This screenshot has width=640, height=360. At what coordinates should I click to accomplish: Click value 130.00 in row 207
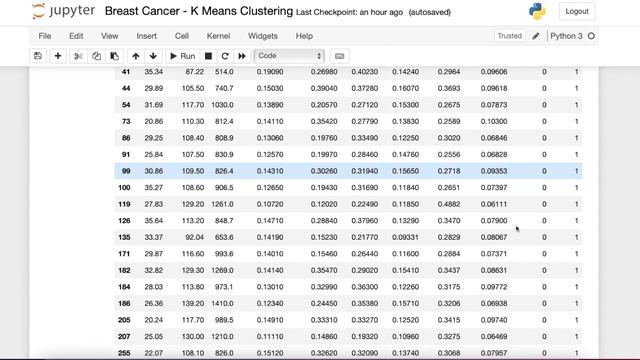point(193,337)
